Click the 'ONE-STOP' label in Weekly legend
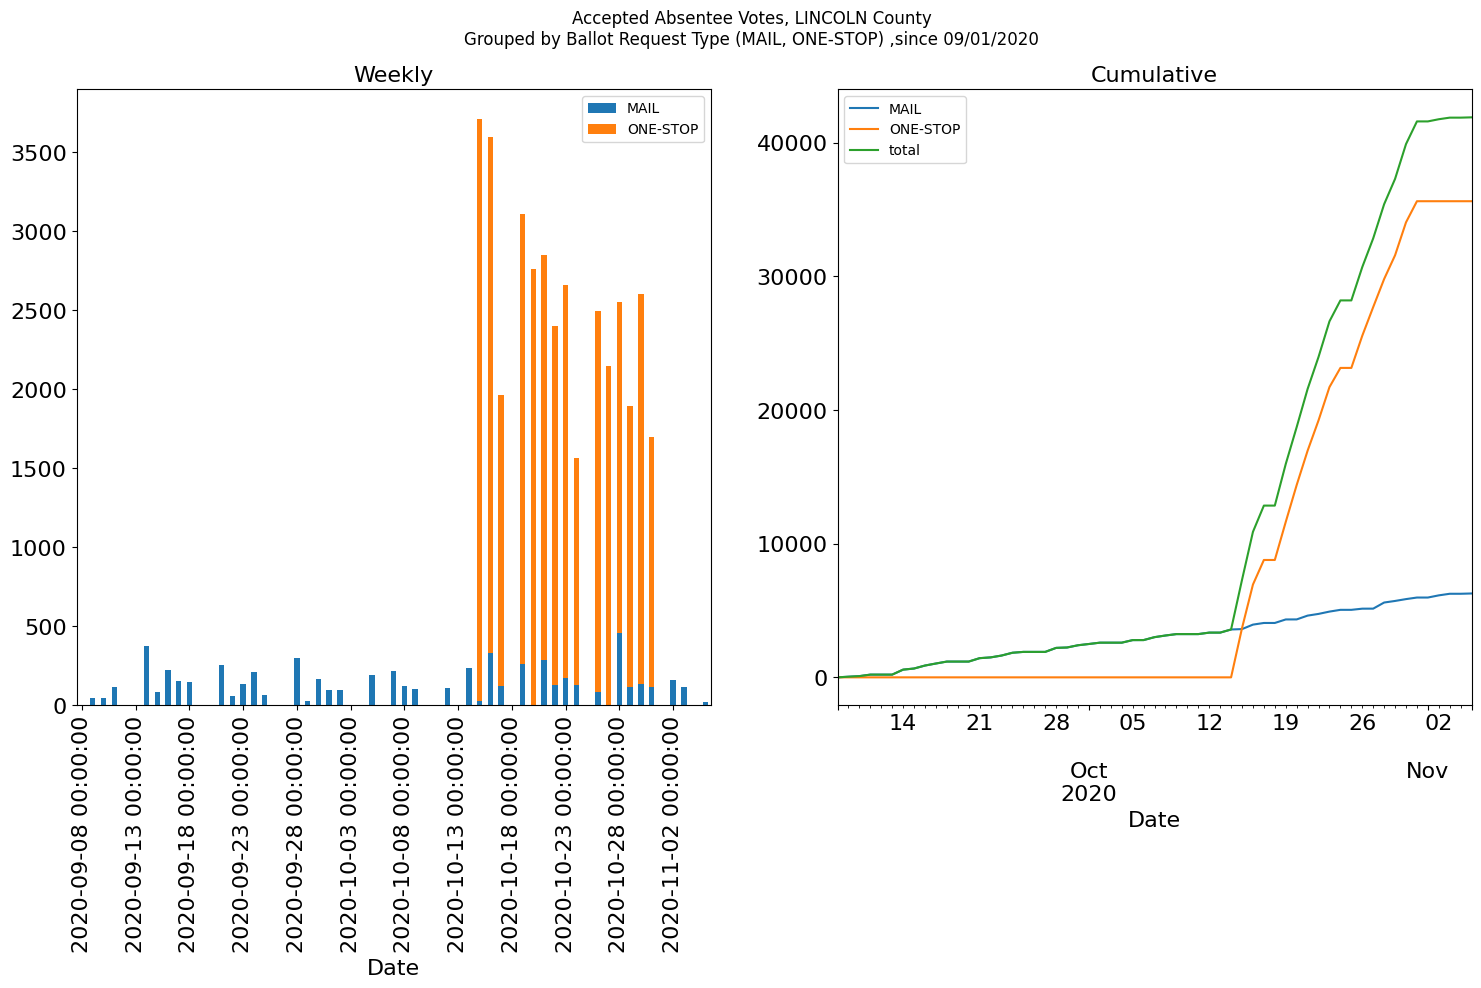Viewport: 1481px width, 988px height. click(662, 129)
